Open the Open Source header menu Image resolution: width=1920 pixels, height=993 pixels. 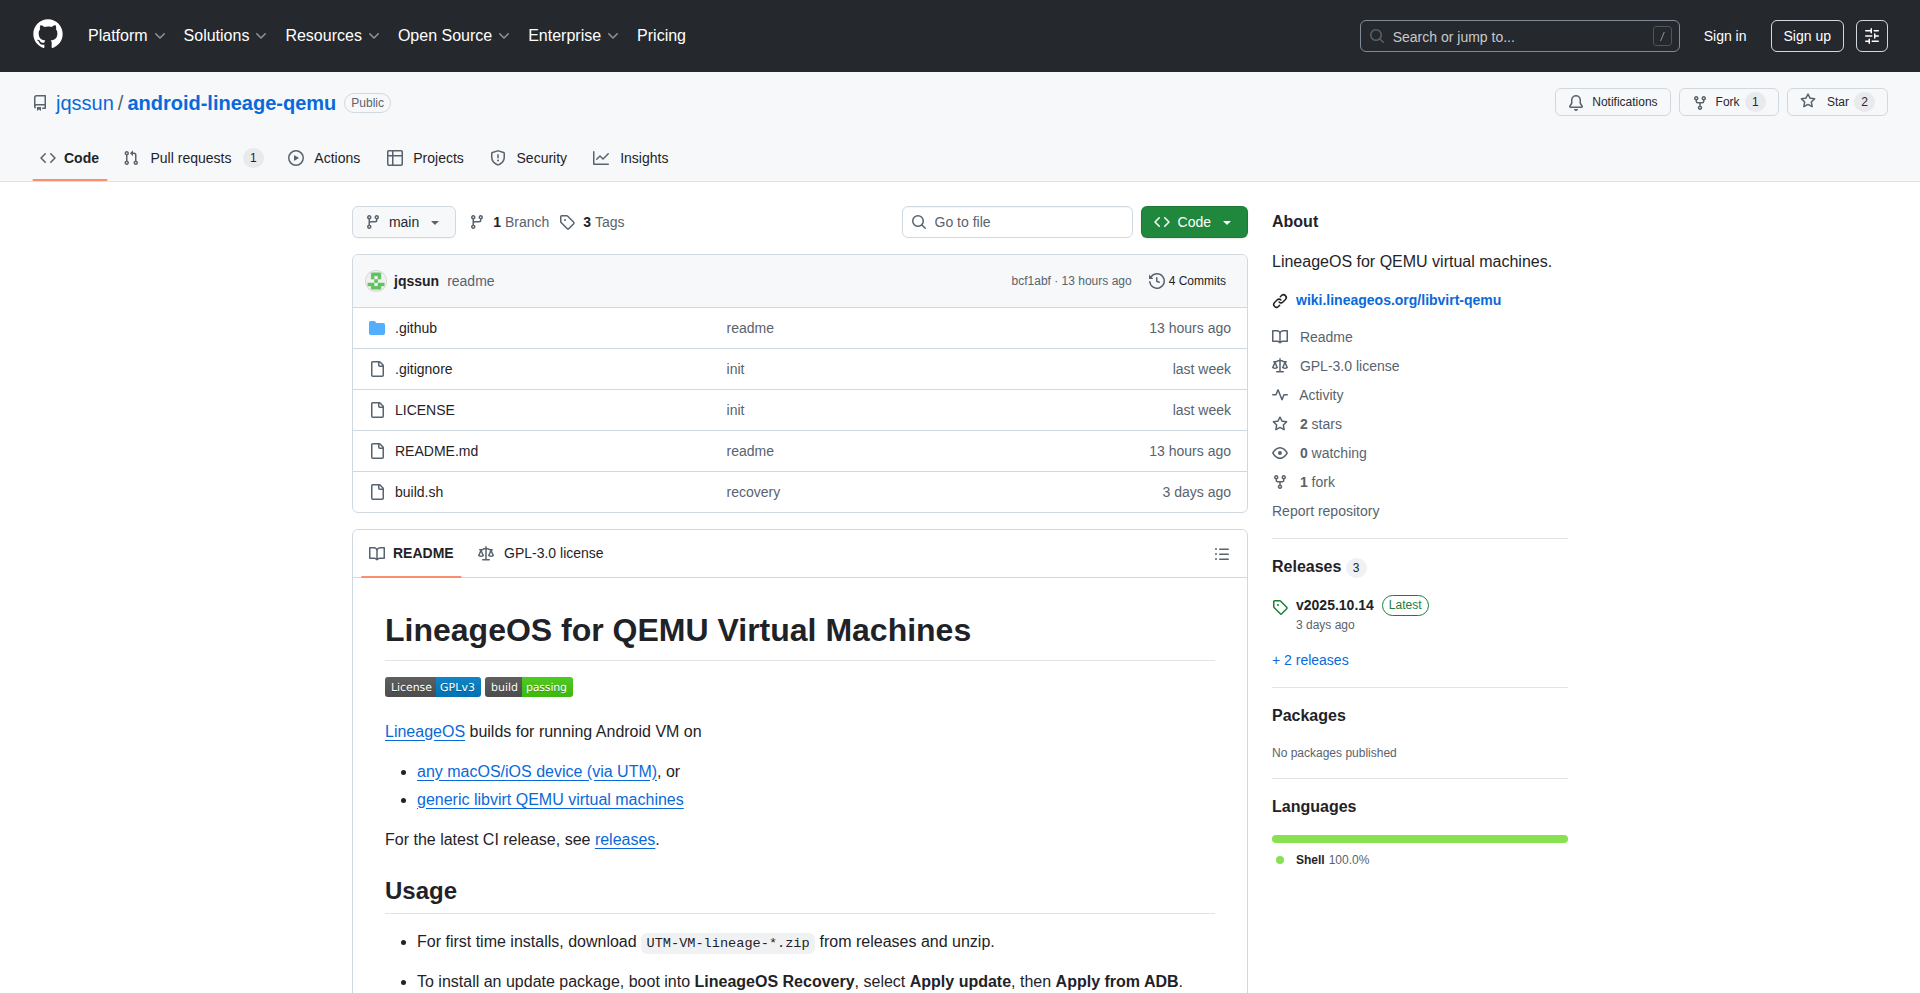pos(453,36)
